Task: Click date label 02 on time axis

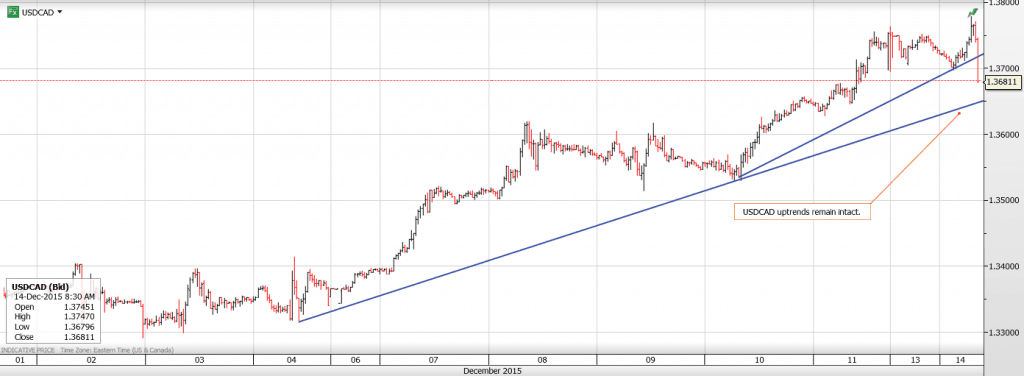Action: tap(91, 360)
